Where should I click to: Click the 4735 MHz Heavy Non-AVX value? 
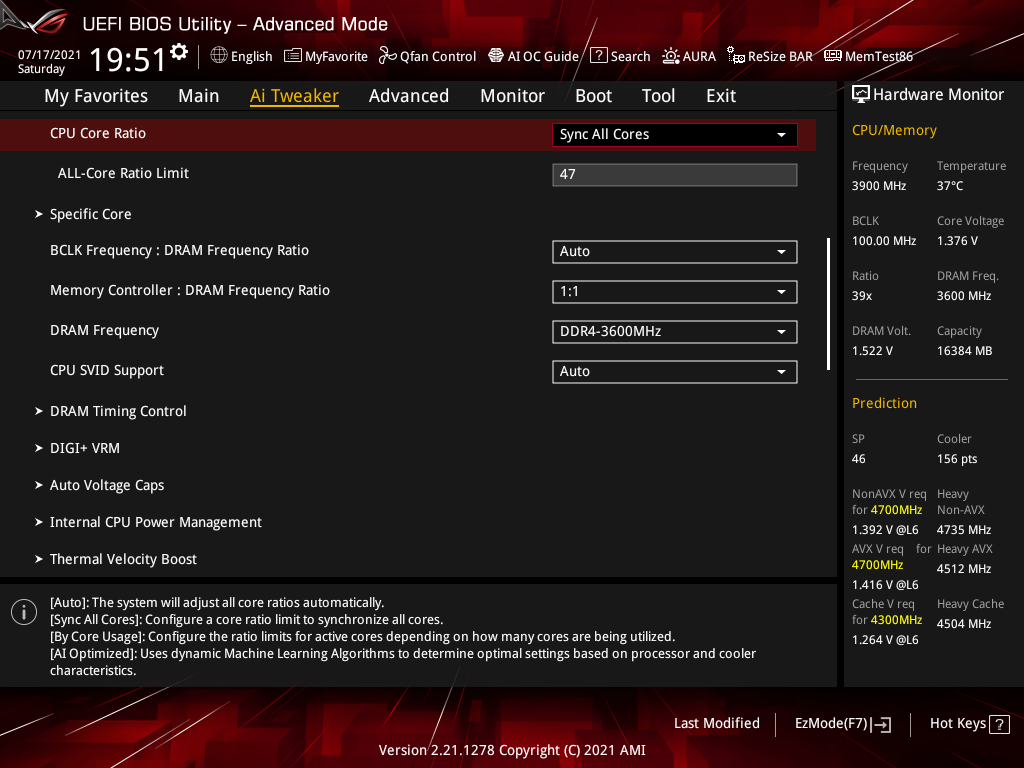[964, 530]
